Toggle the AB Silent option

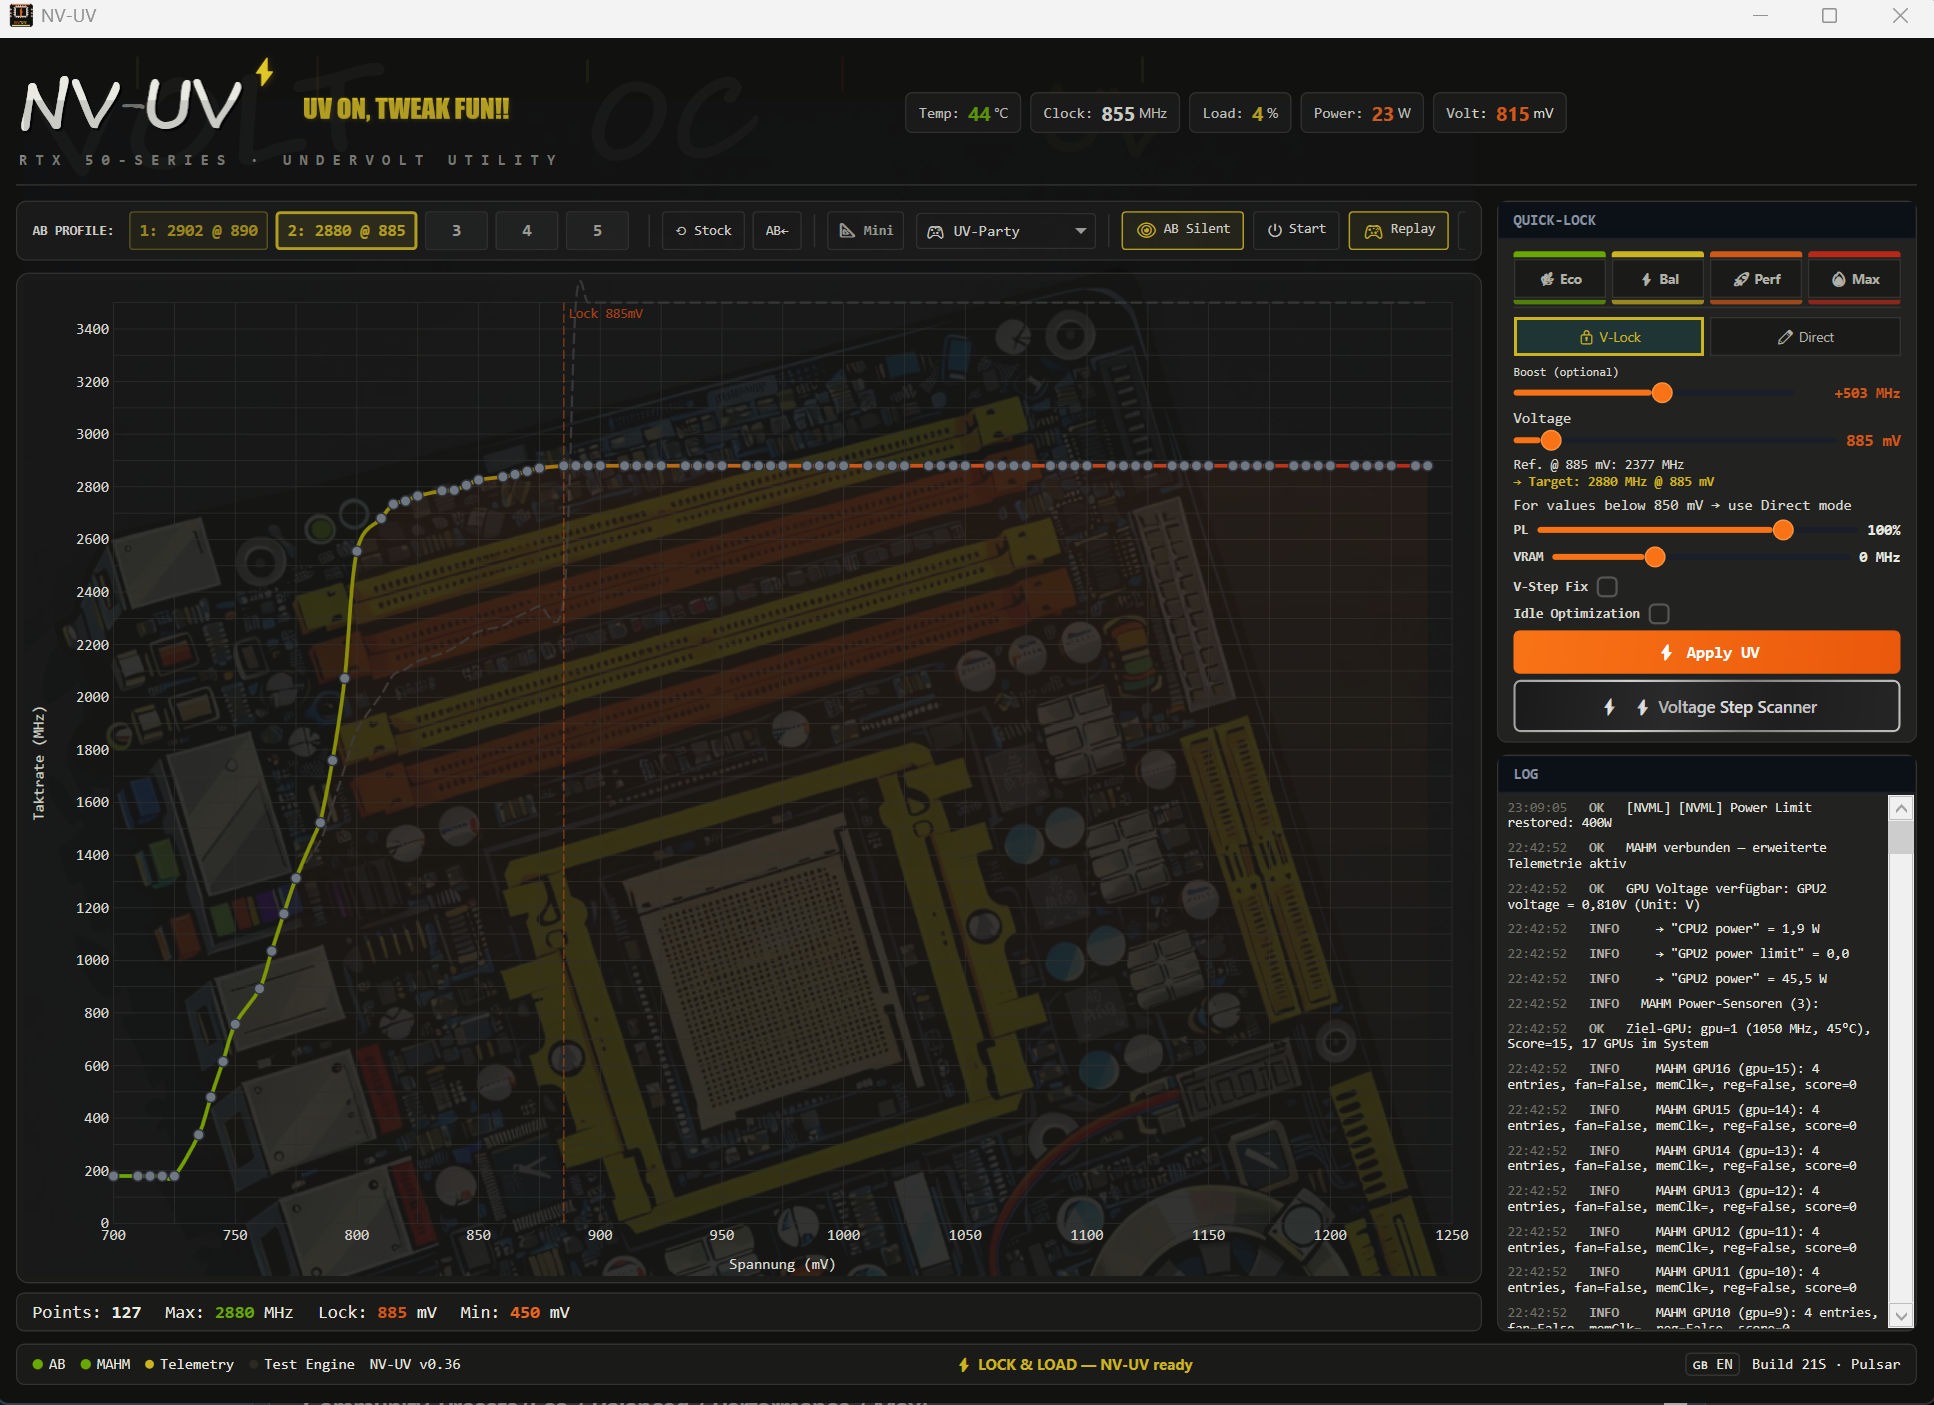coord(1182,229)
